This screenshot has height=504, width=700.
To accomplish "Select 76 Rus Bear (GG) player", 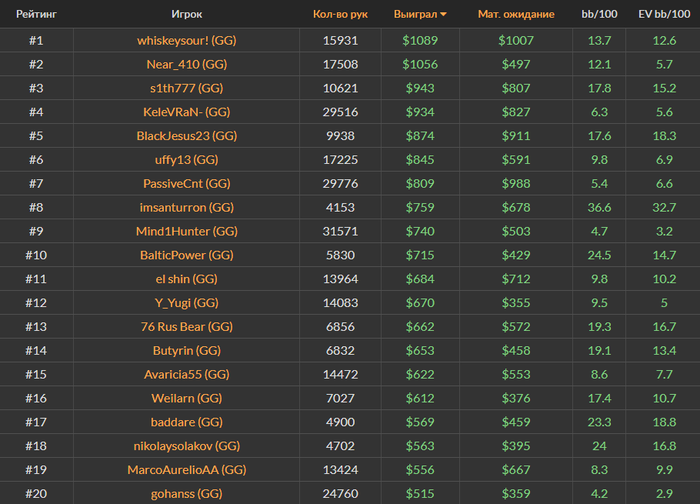I will tap(186, 327).
